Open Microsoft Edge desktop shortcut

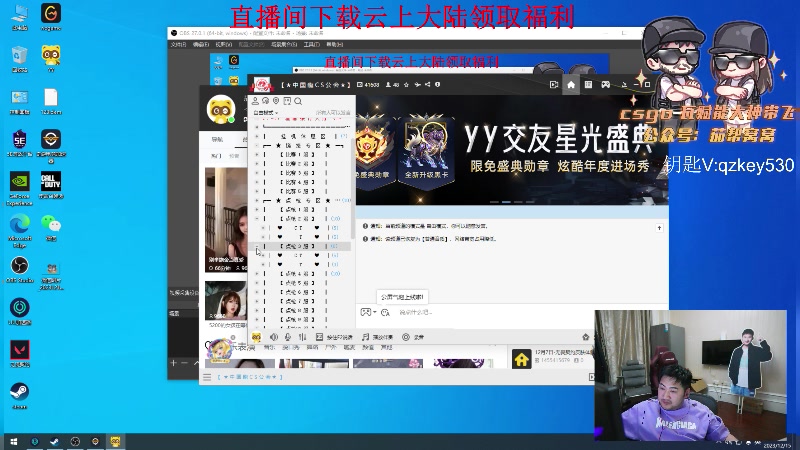click(19, 231)
